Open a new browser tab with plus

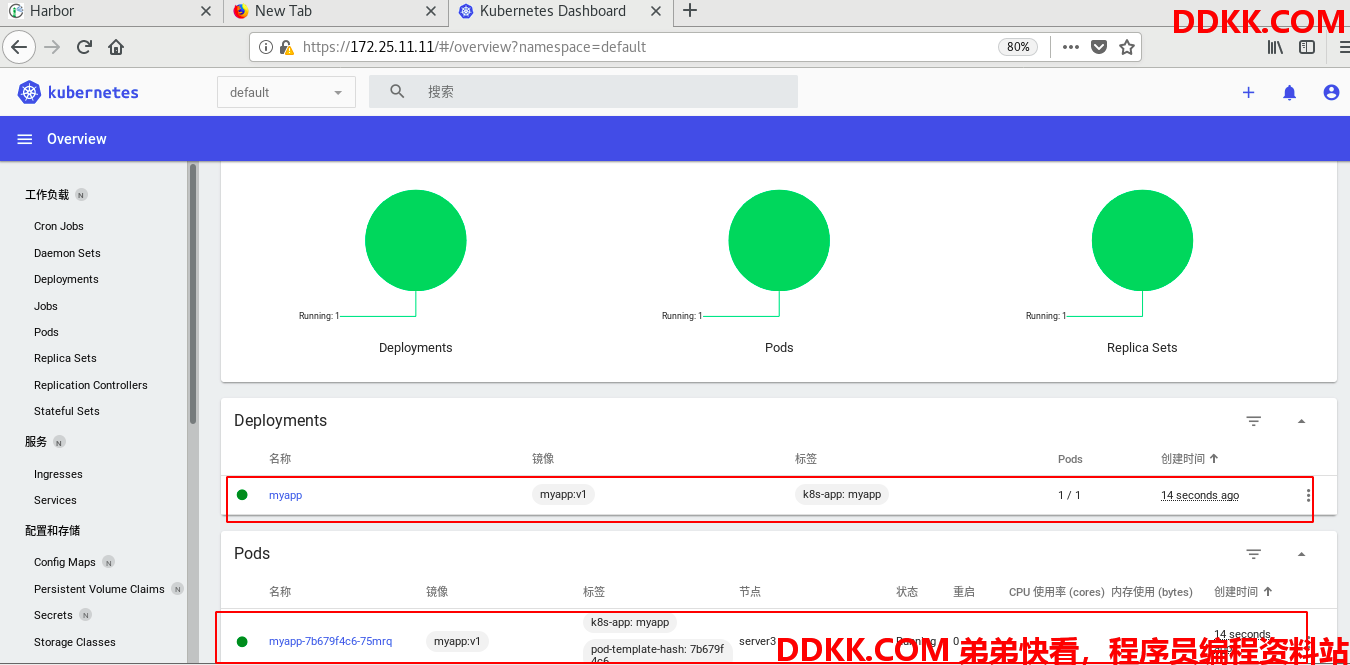click(x=690, y=11)
